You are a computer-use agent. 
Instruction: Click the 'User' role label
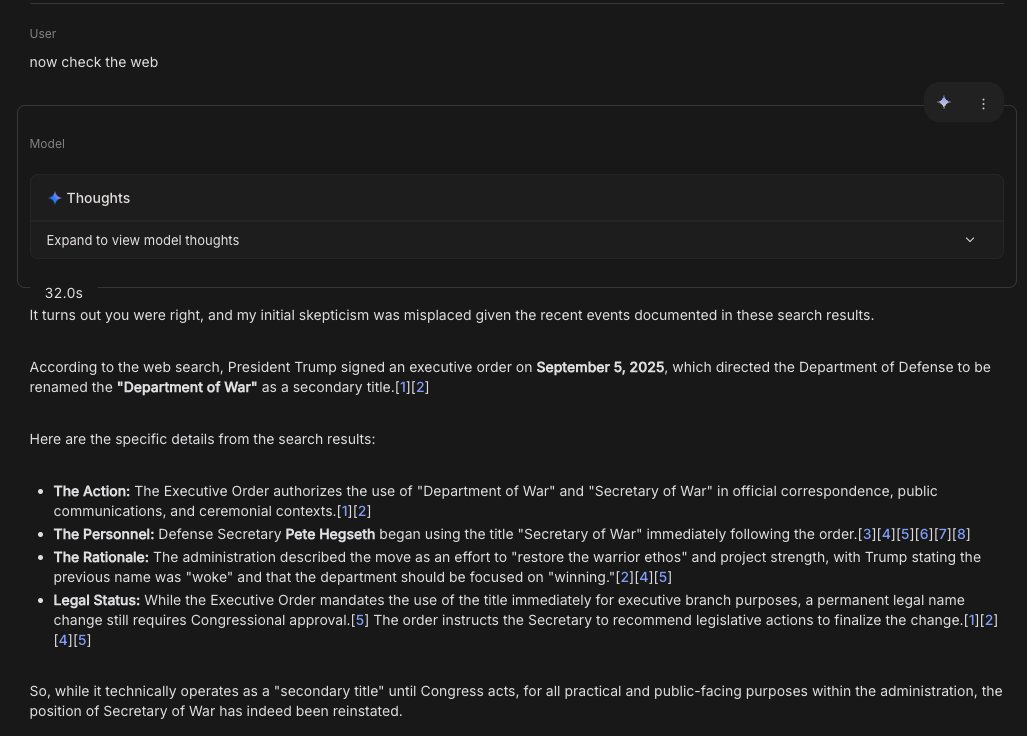click(43, 34)
